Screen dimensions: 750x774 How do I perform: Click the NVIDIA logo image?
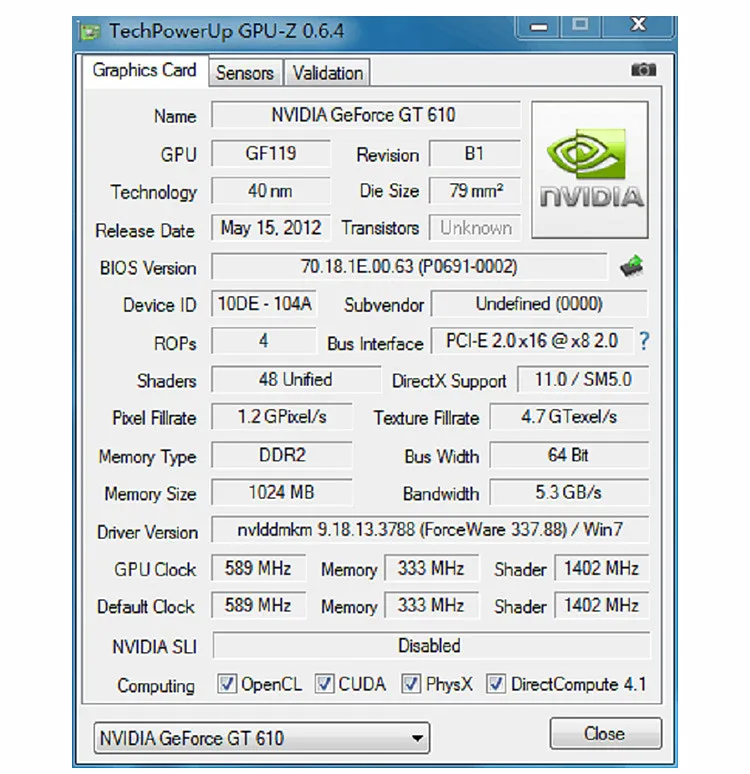590,170
